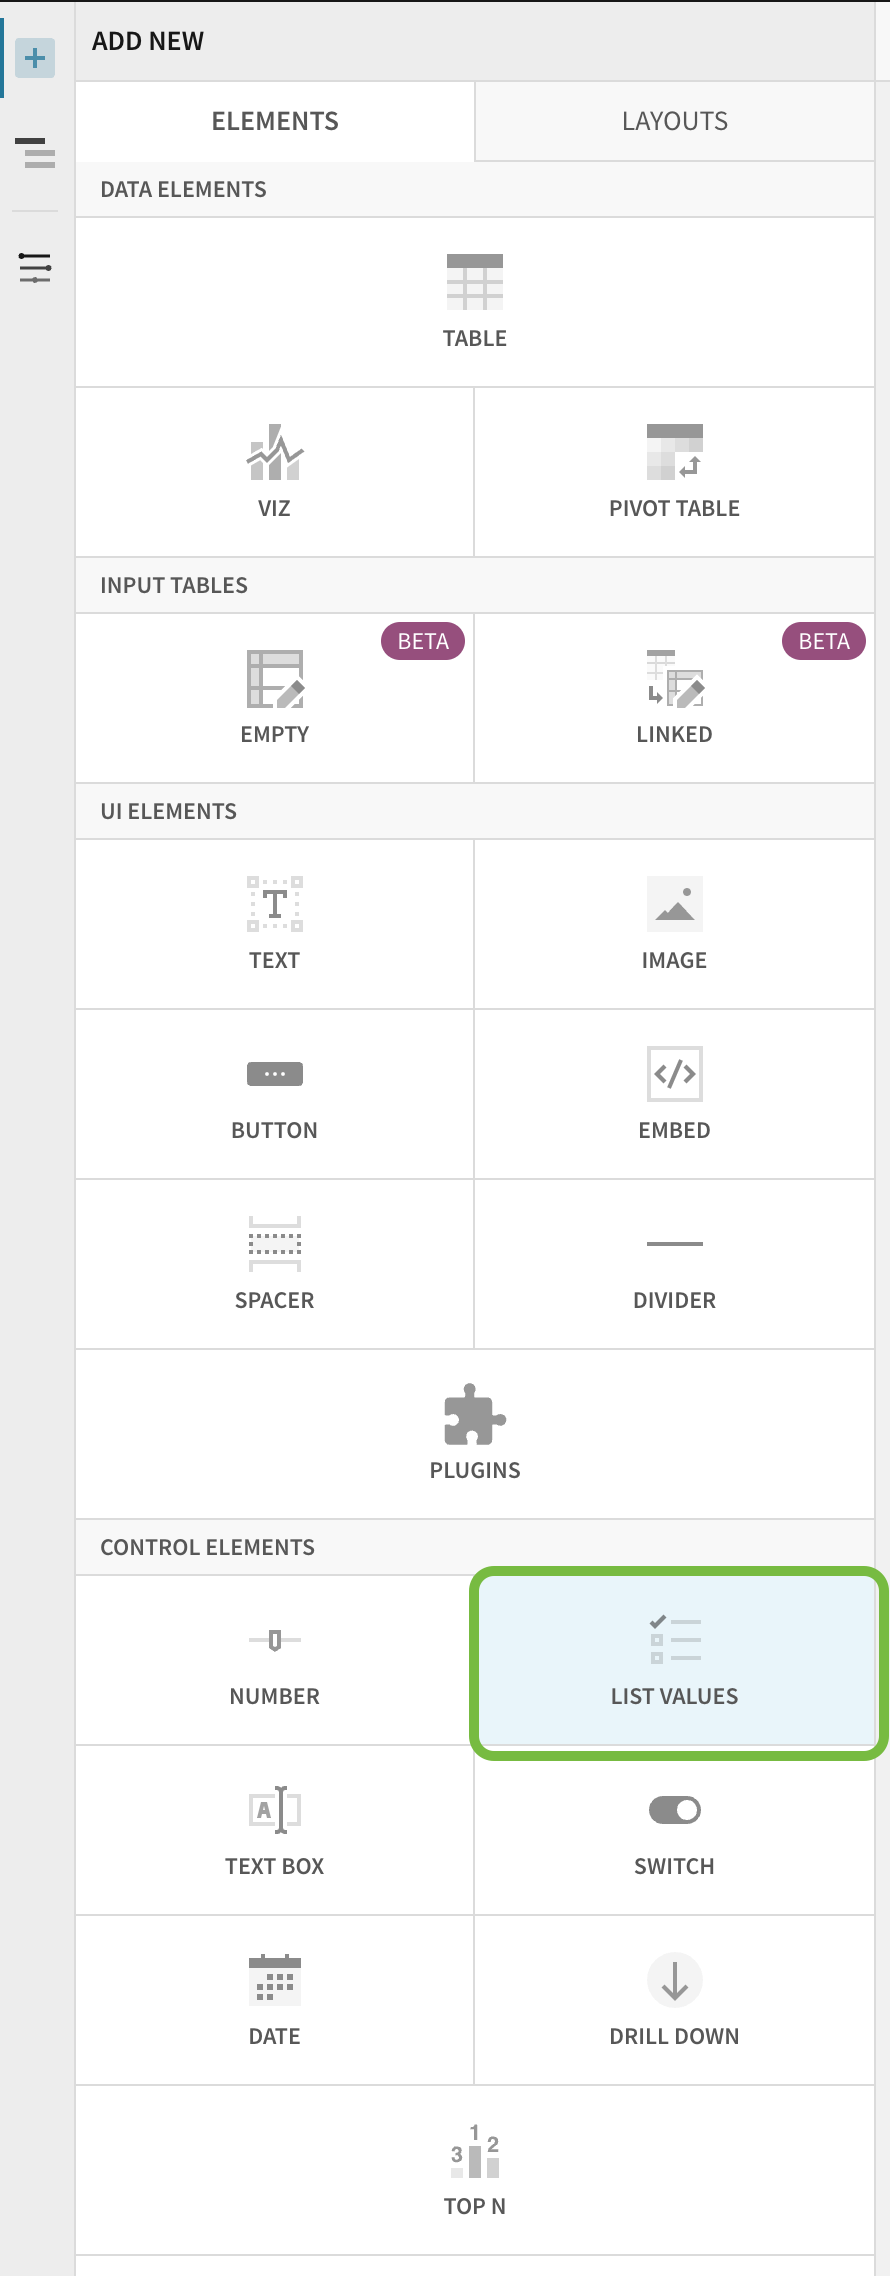Add a Pivot Table

pyautogui.click(x=674, y=470)
